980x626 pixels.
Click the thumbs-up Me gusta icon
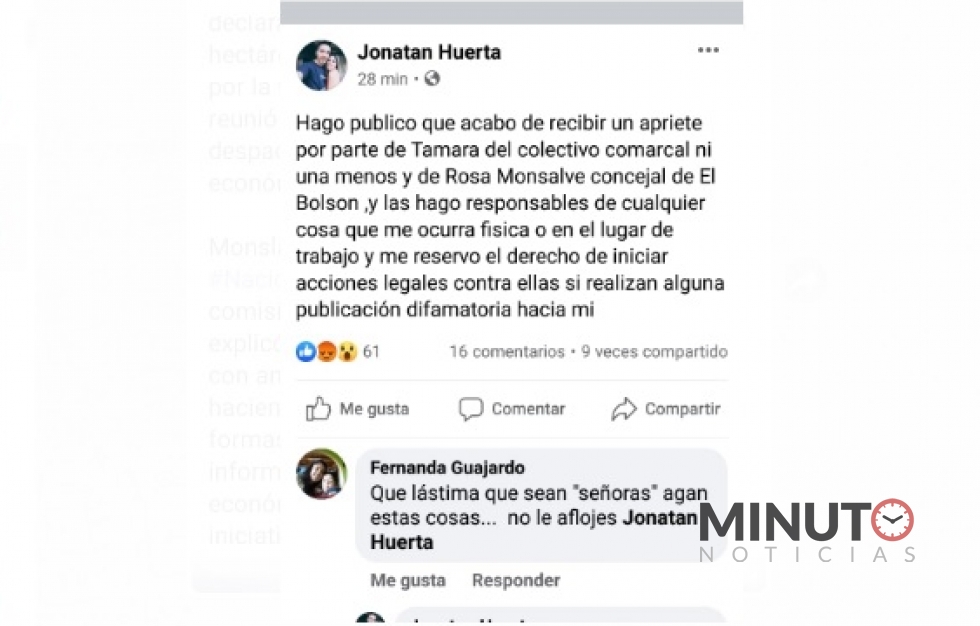click(x=318, y=409)
